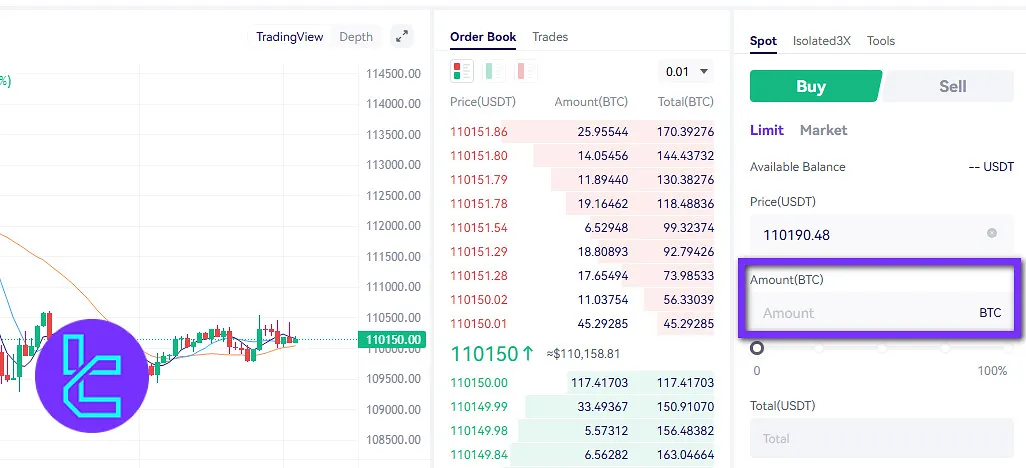1026x468 pixels.
Task: Switch to the TradingView chart
Action: 289,37
